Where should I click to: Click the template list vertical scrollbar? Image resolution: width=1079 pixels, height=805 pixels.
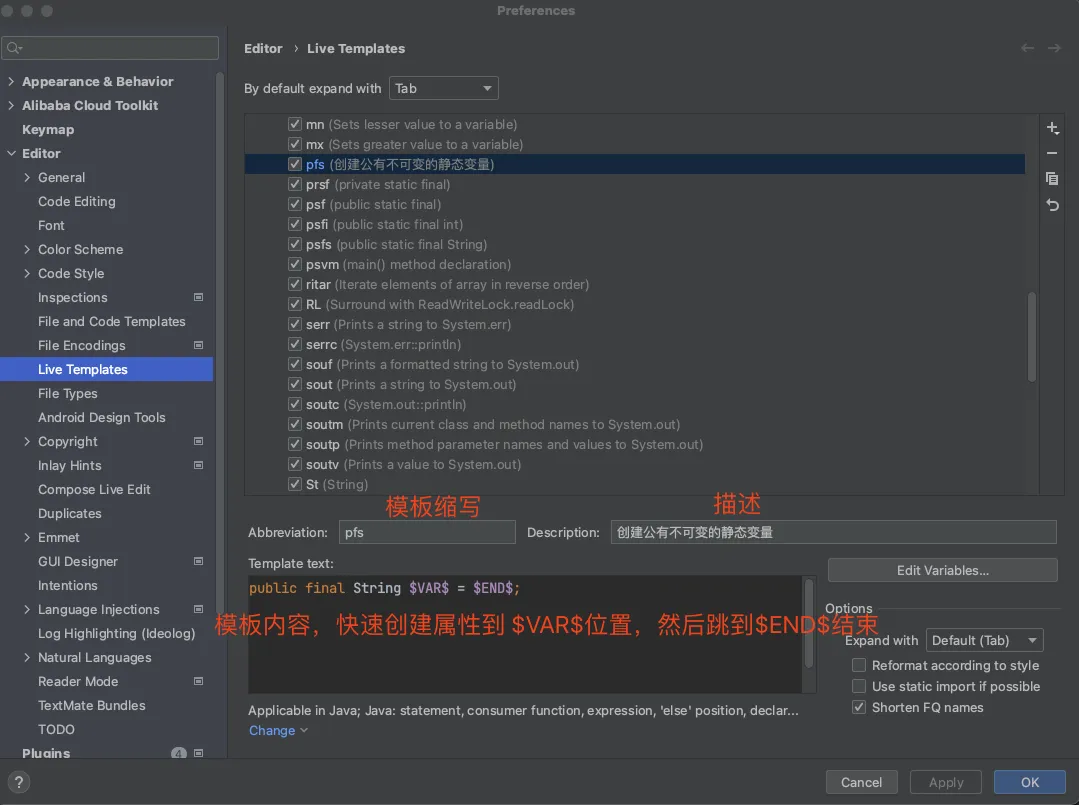(1031, 335)
